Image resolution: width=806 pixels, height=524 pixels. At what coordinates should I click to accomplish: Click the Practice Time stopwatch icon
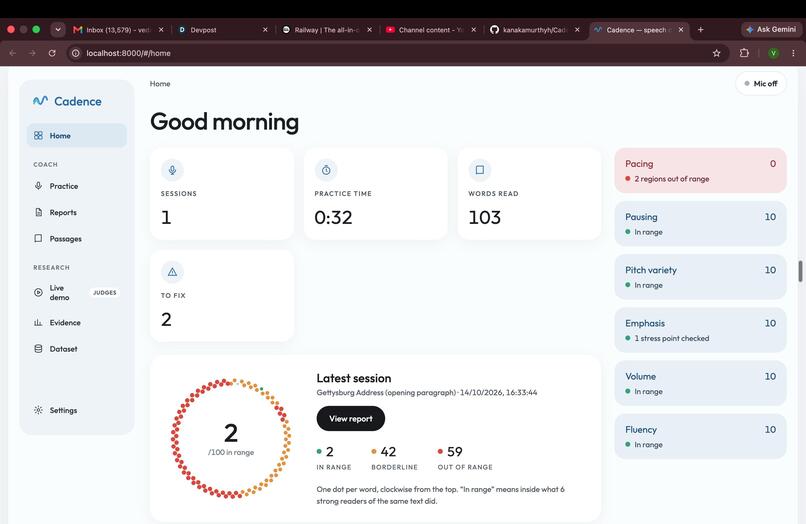(x=326, y=170)
